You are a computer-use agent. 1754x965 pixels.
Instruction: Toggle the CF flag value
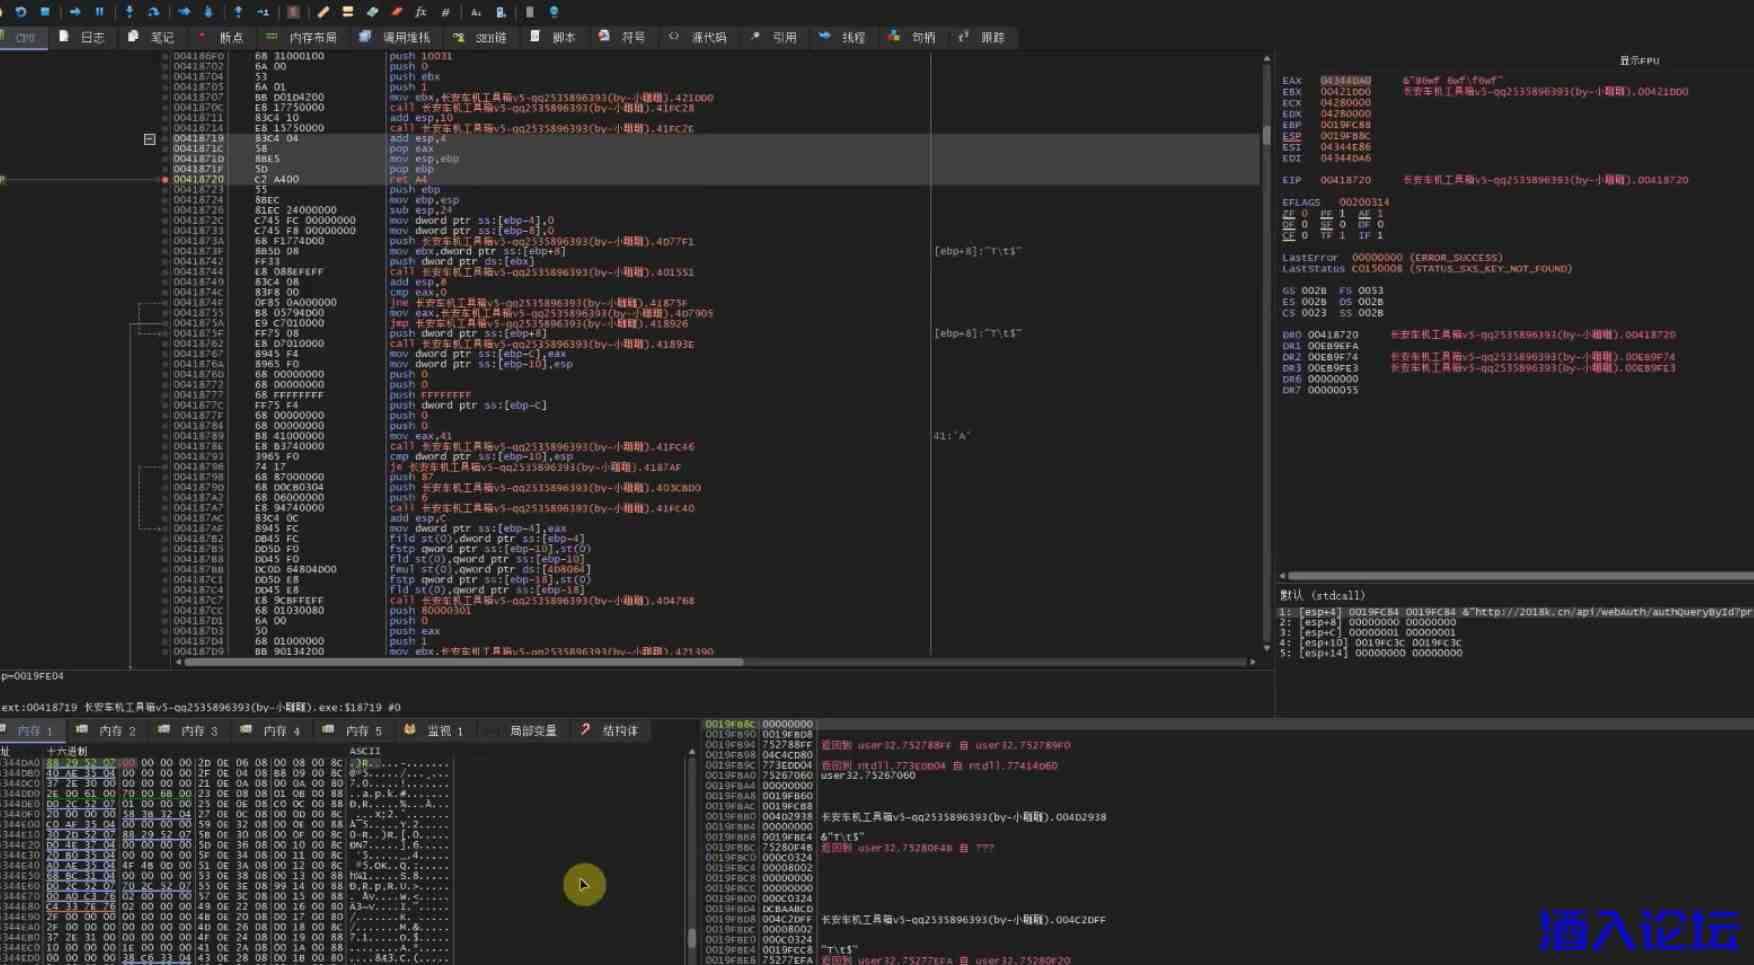(1305, 236)
